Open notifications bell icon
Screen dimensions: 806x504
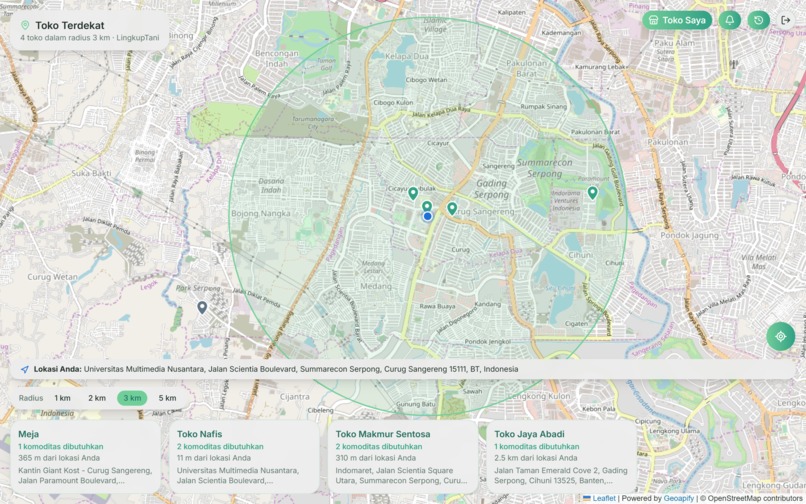click(729, 21)
